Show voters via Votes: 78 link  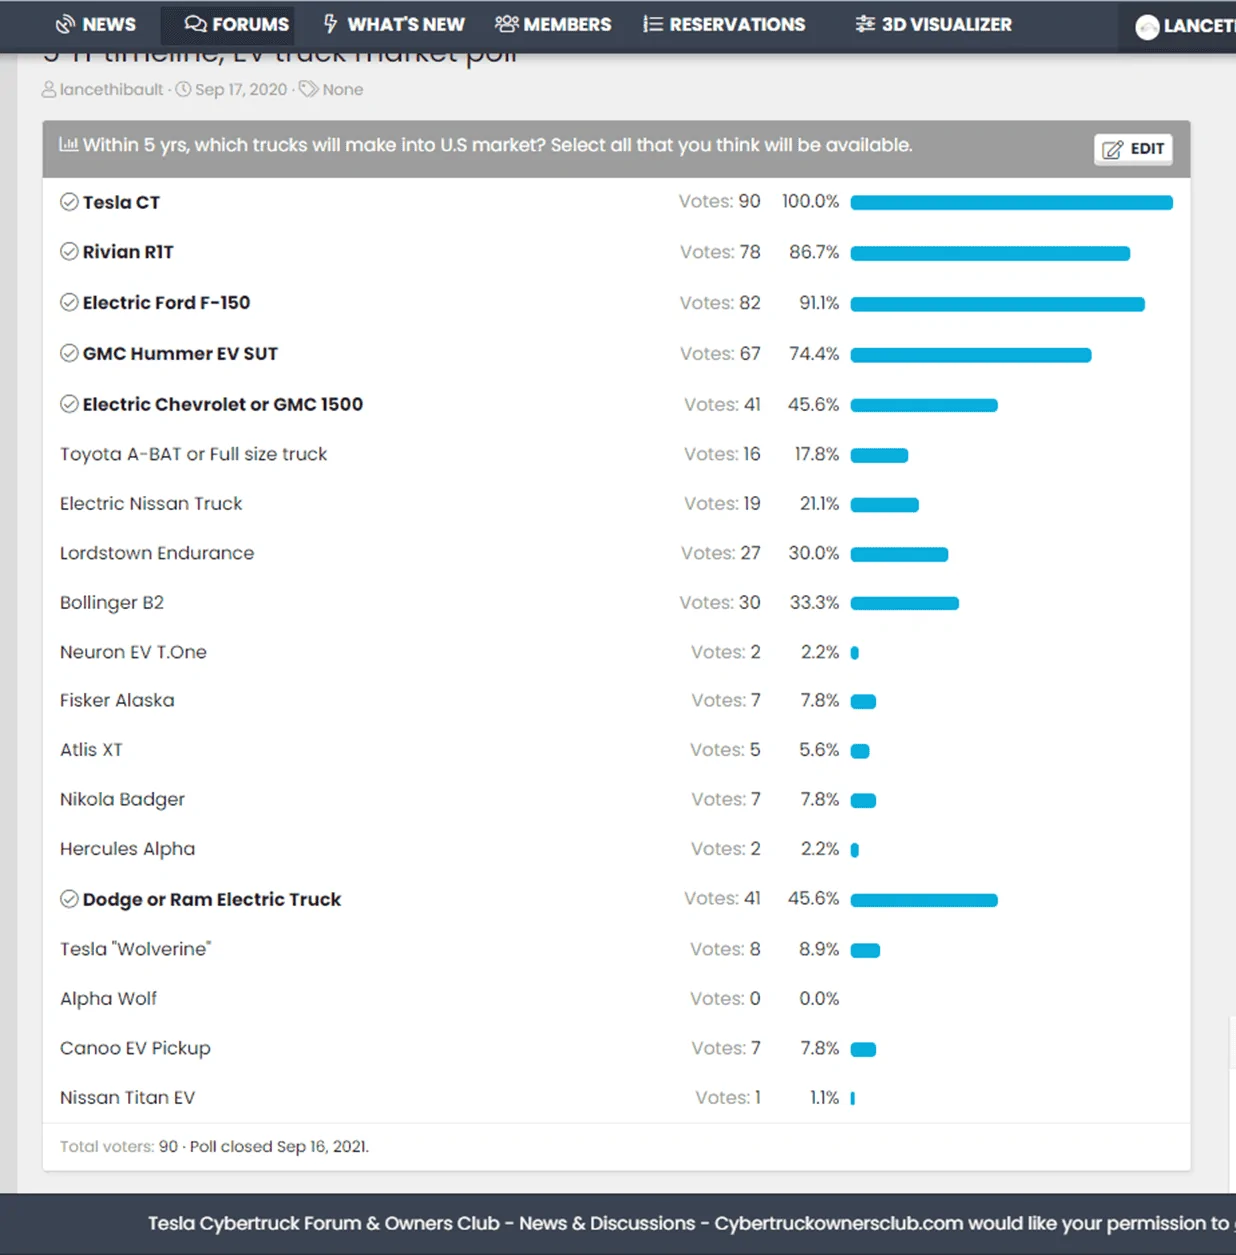pyautogui.click(x=720, y=252)
